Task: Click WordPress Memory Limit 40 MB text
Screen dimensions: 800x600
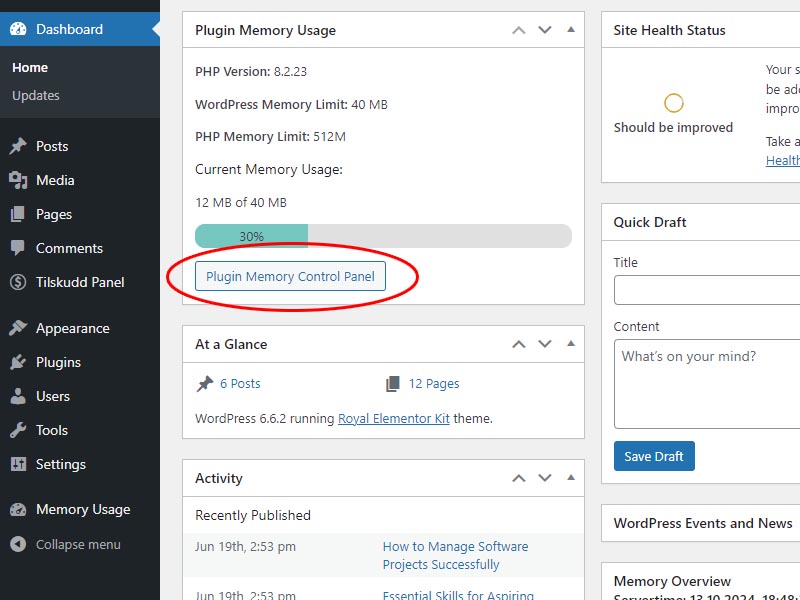Action: (x=291, y=105)
